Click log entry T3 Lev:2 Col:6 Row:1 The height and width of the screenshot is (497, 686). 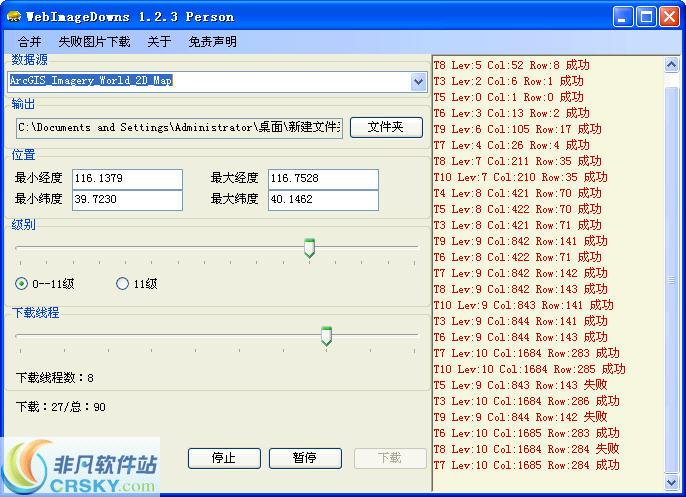(x=508, y=81)
